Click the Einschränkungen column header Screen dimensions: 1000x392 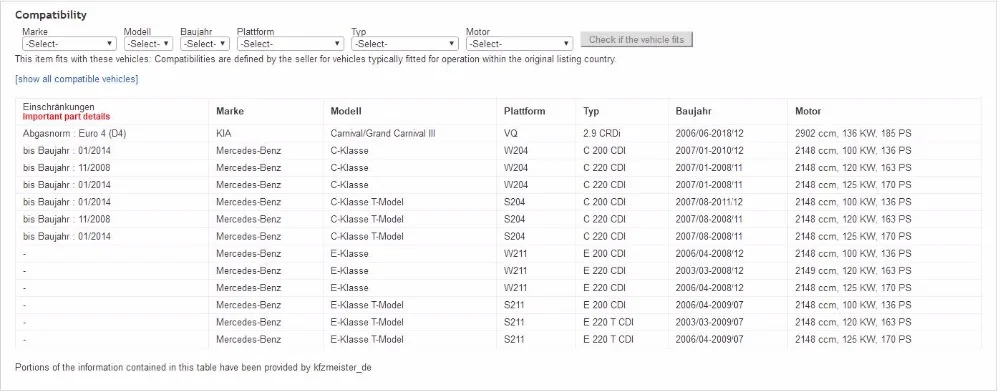coord(59,107)
